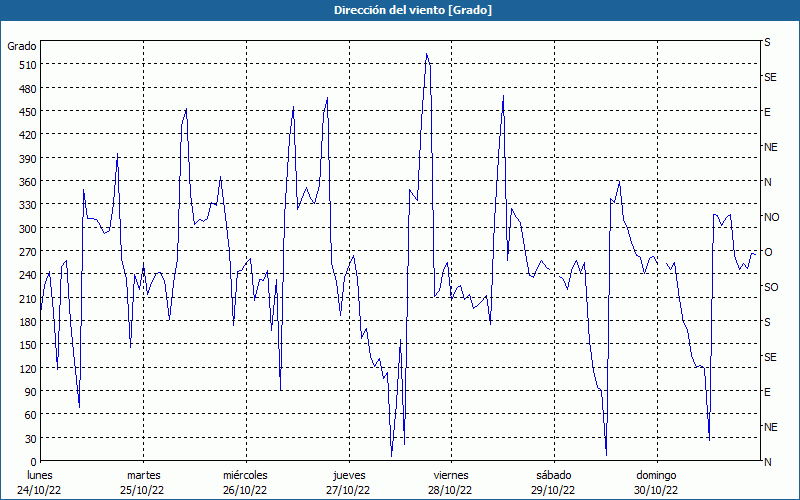Pick the date 26/10/22
The image size is (800, 500).
pyautogui.click(x=245, y=490)
